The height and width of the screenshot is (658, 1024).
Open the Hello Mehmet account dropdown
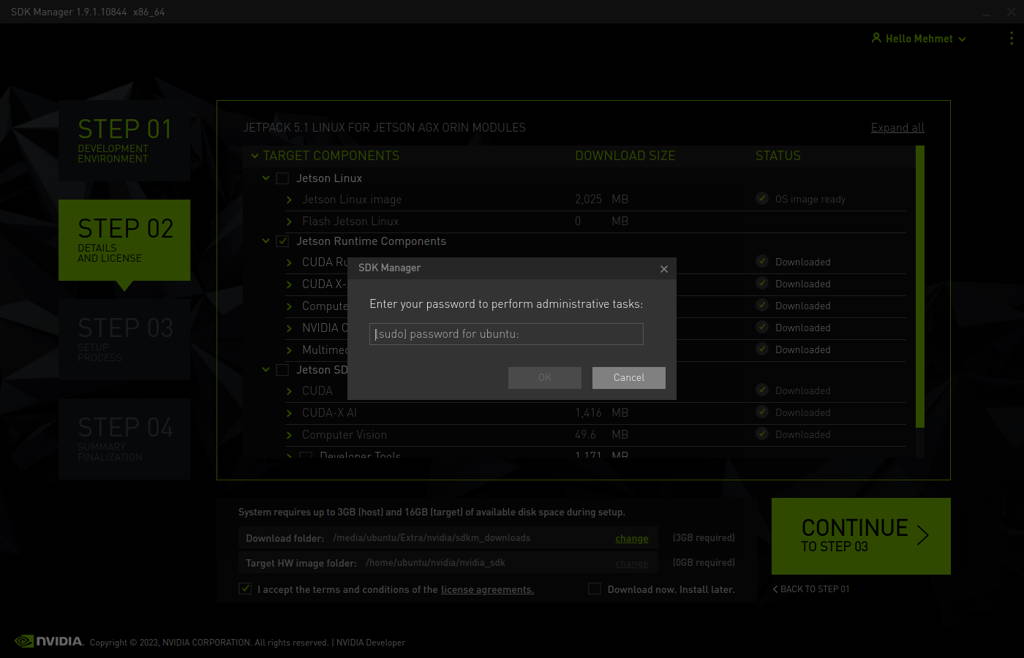(919, 39)
